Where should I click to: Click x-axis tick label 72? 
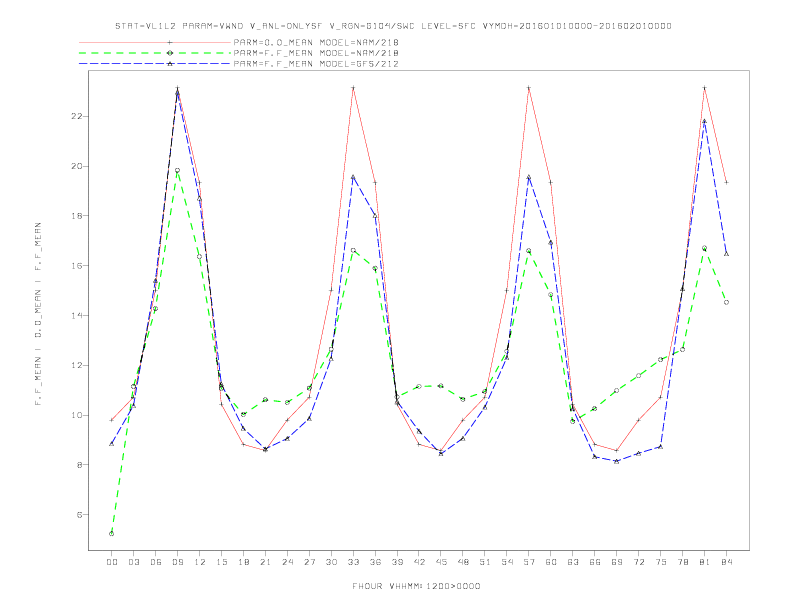[638, 562]
